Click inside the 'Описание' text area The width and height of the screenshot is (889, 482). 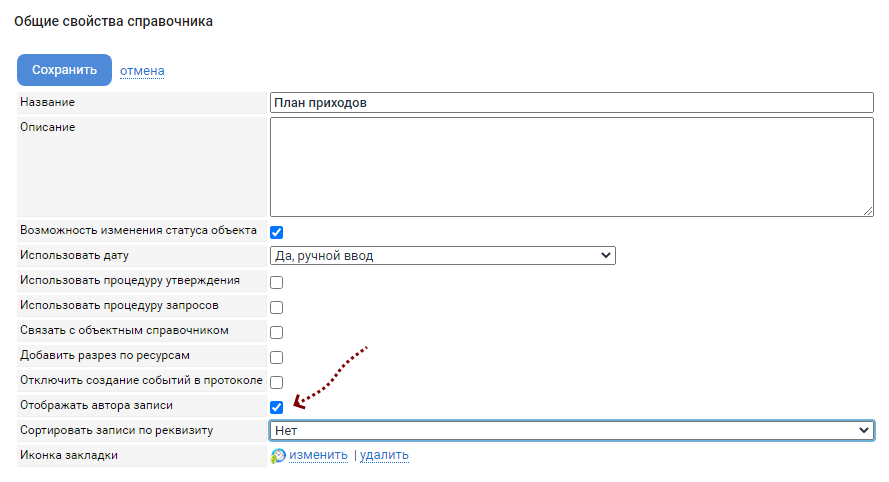coord(571,166)
